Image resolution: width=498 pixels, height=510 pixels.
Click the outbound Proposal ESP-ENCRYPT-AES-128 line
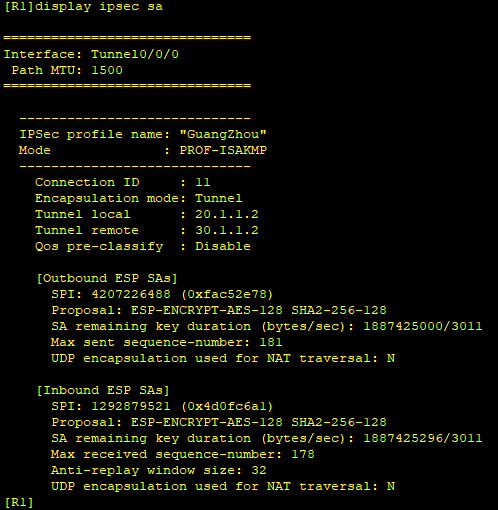(219, 310)
